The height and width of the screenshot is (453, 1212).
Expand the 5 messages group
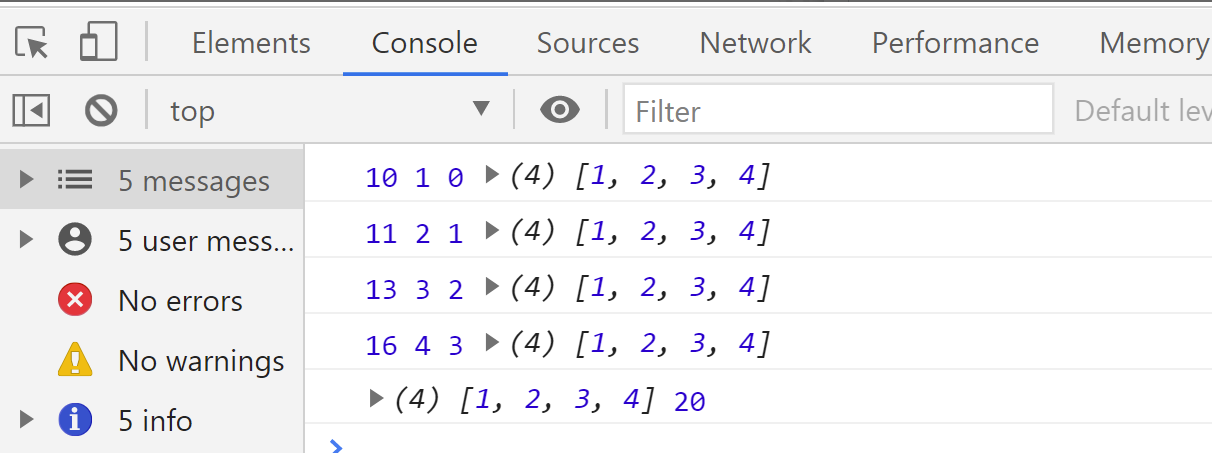point(27,180)
